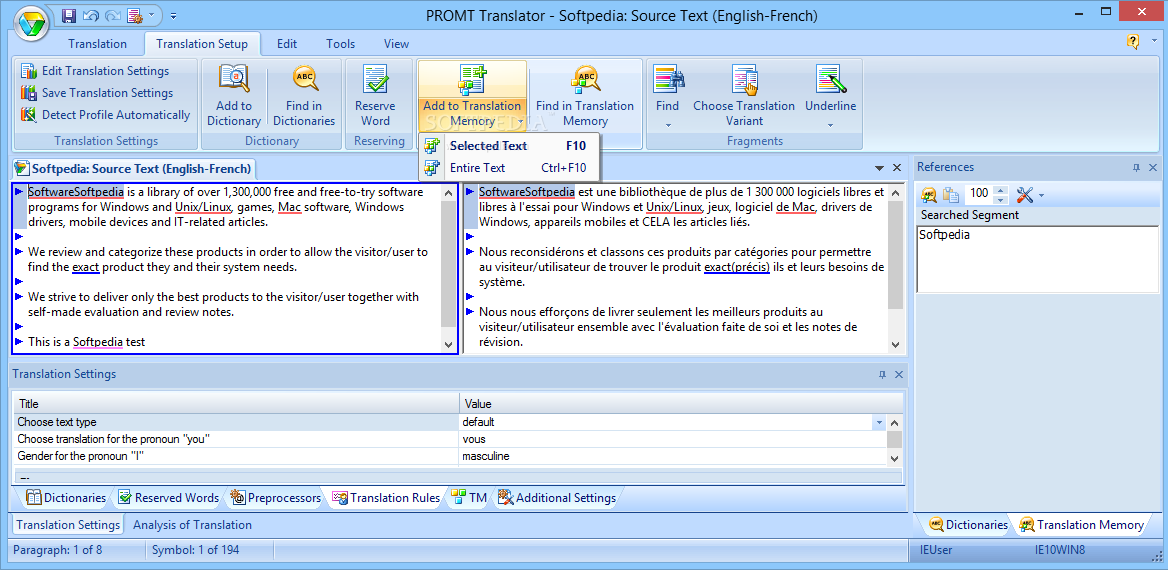Screen dimensions: 1168x570
Task: Open the 'Choose text type' value dropdown
Action: click(880, 422)
